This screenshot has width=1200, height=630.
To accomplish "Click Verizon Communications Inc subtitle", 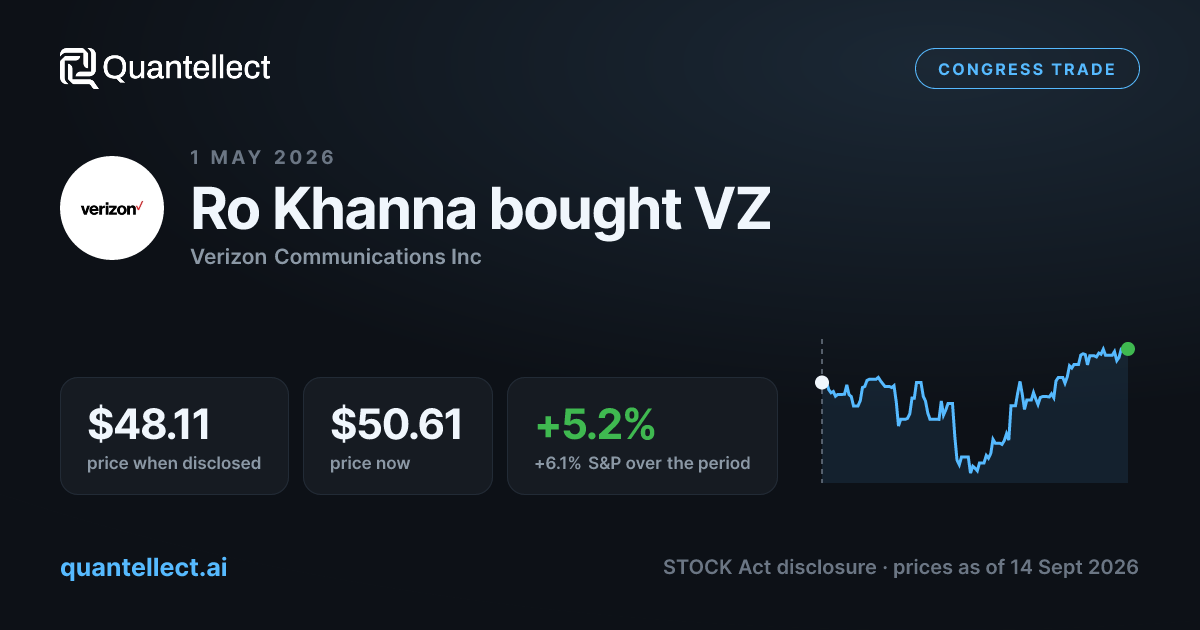I will [x=336, y=257].
